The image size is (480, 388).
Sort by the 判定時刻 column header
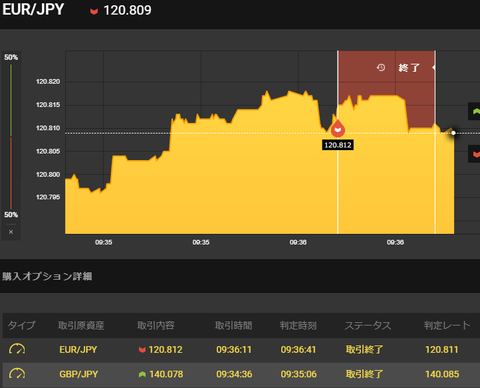click(298, 325)
